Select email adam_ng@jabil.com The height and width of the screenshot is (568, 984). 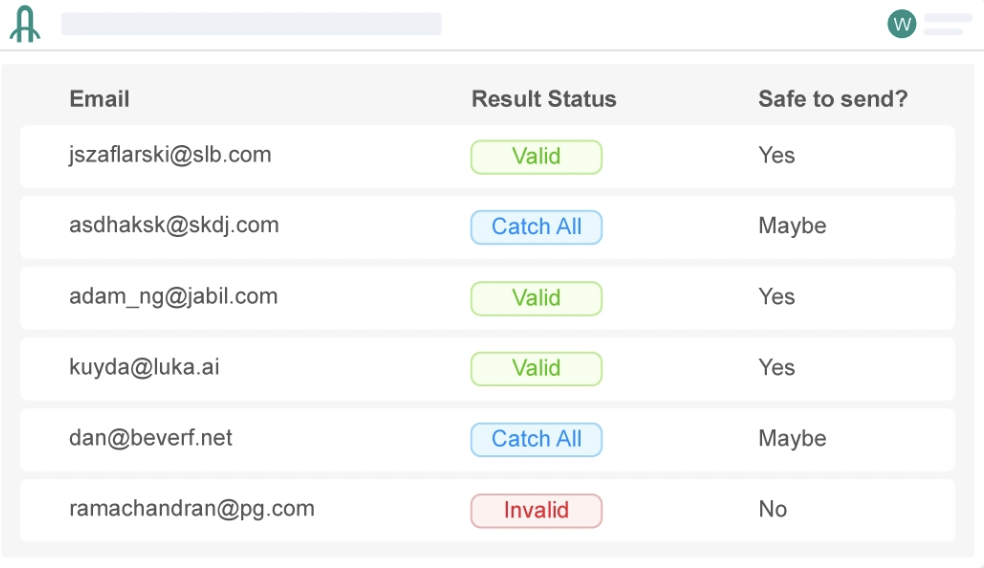coord(173,296)
